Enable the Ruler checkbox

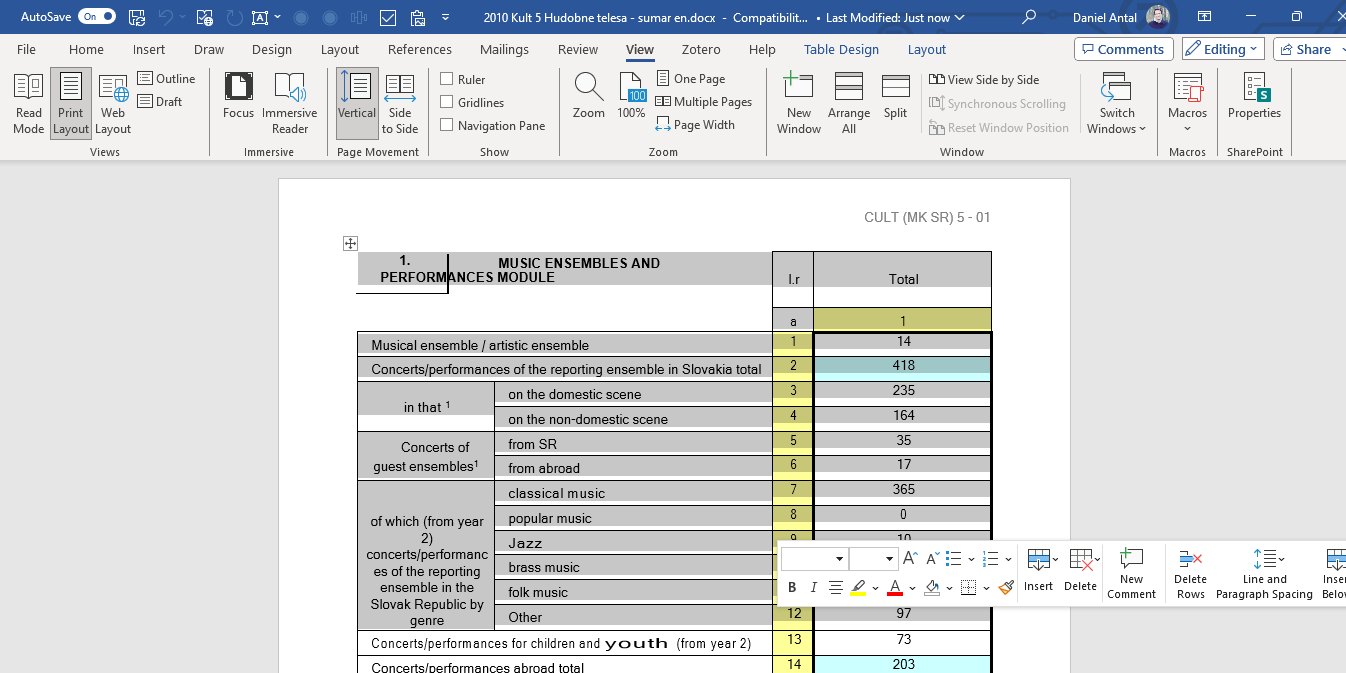pyautogui.click(x=447, y=79)
